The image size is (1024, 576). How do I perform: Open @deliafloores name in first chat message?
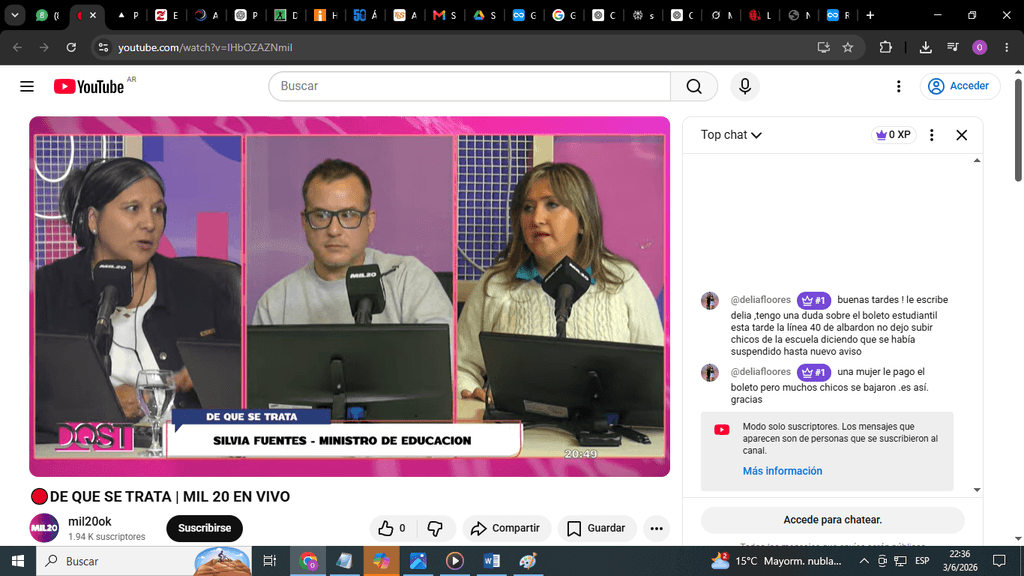tap(760, 300)
